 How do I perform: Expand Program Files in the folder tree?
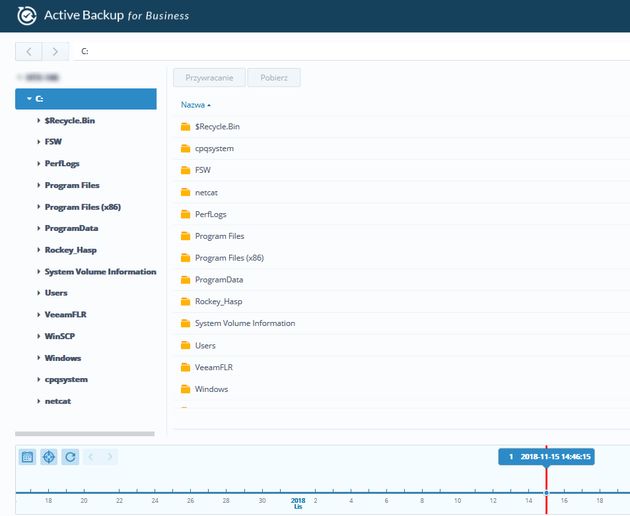39,185
